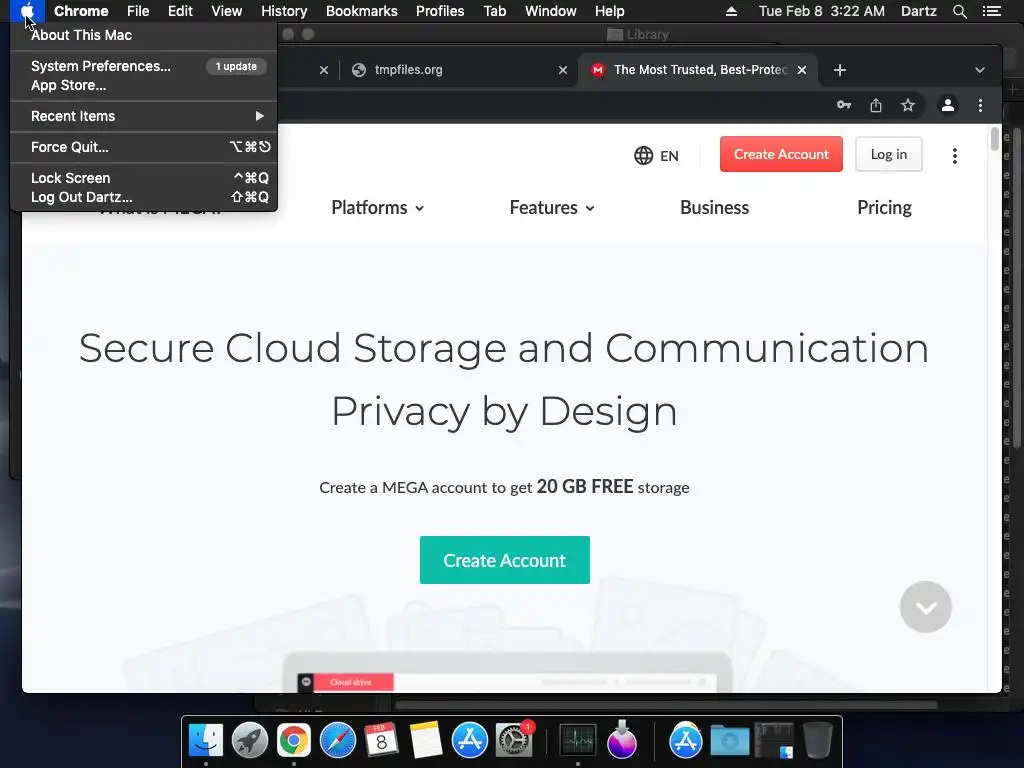Click the date and time in menu bar
This screenshot has height=768, width=1024.
point(822,11)
